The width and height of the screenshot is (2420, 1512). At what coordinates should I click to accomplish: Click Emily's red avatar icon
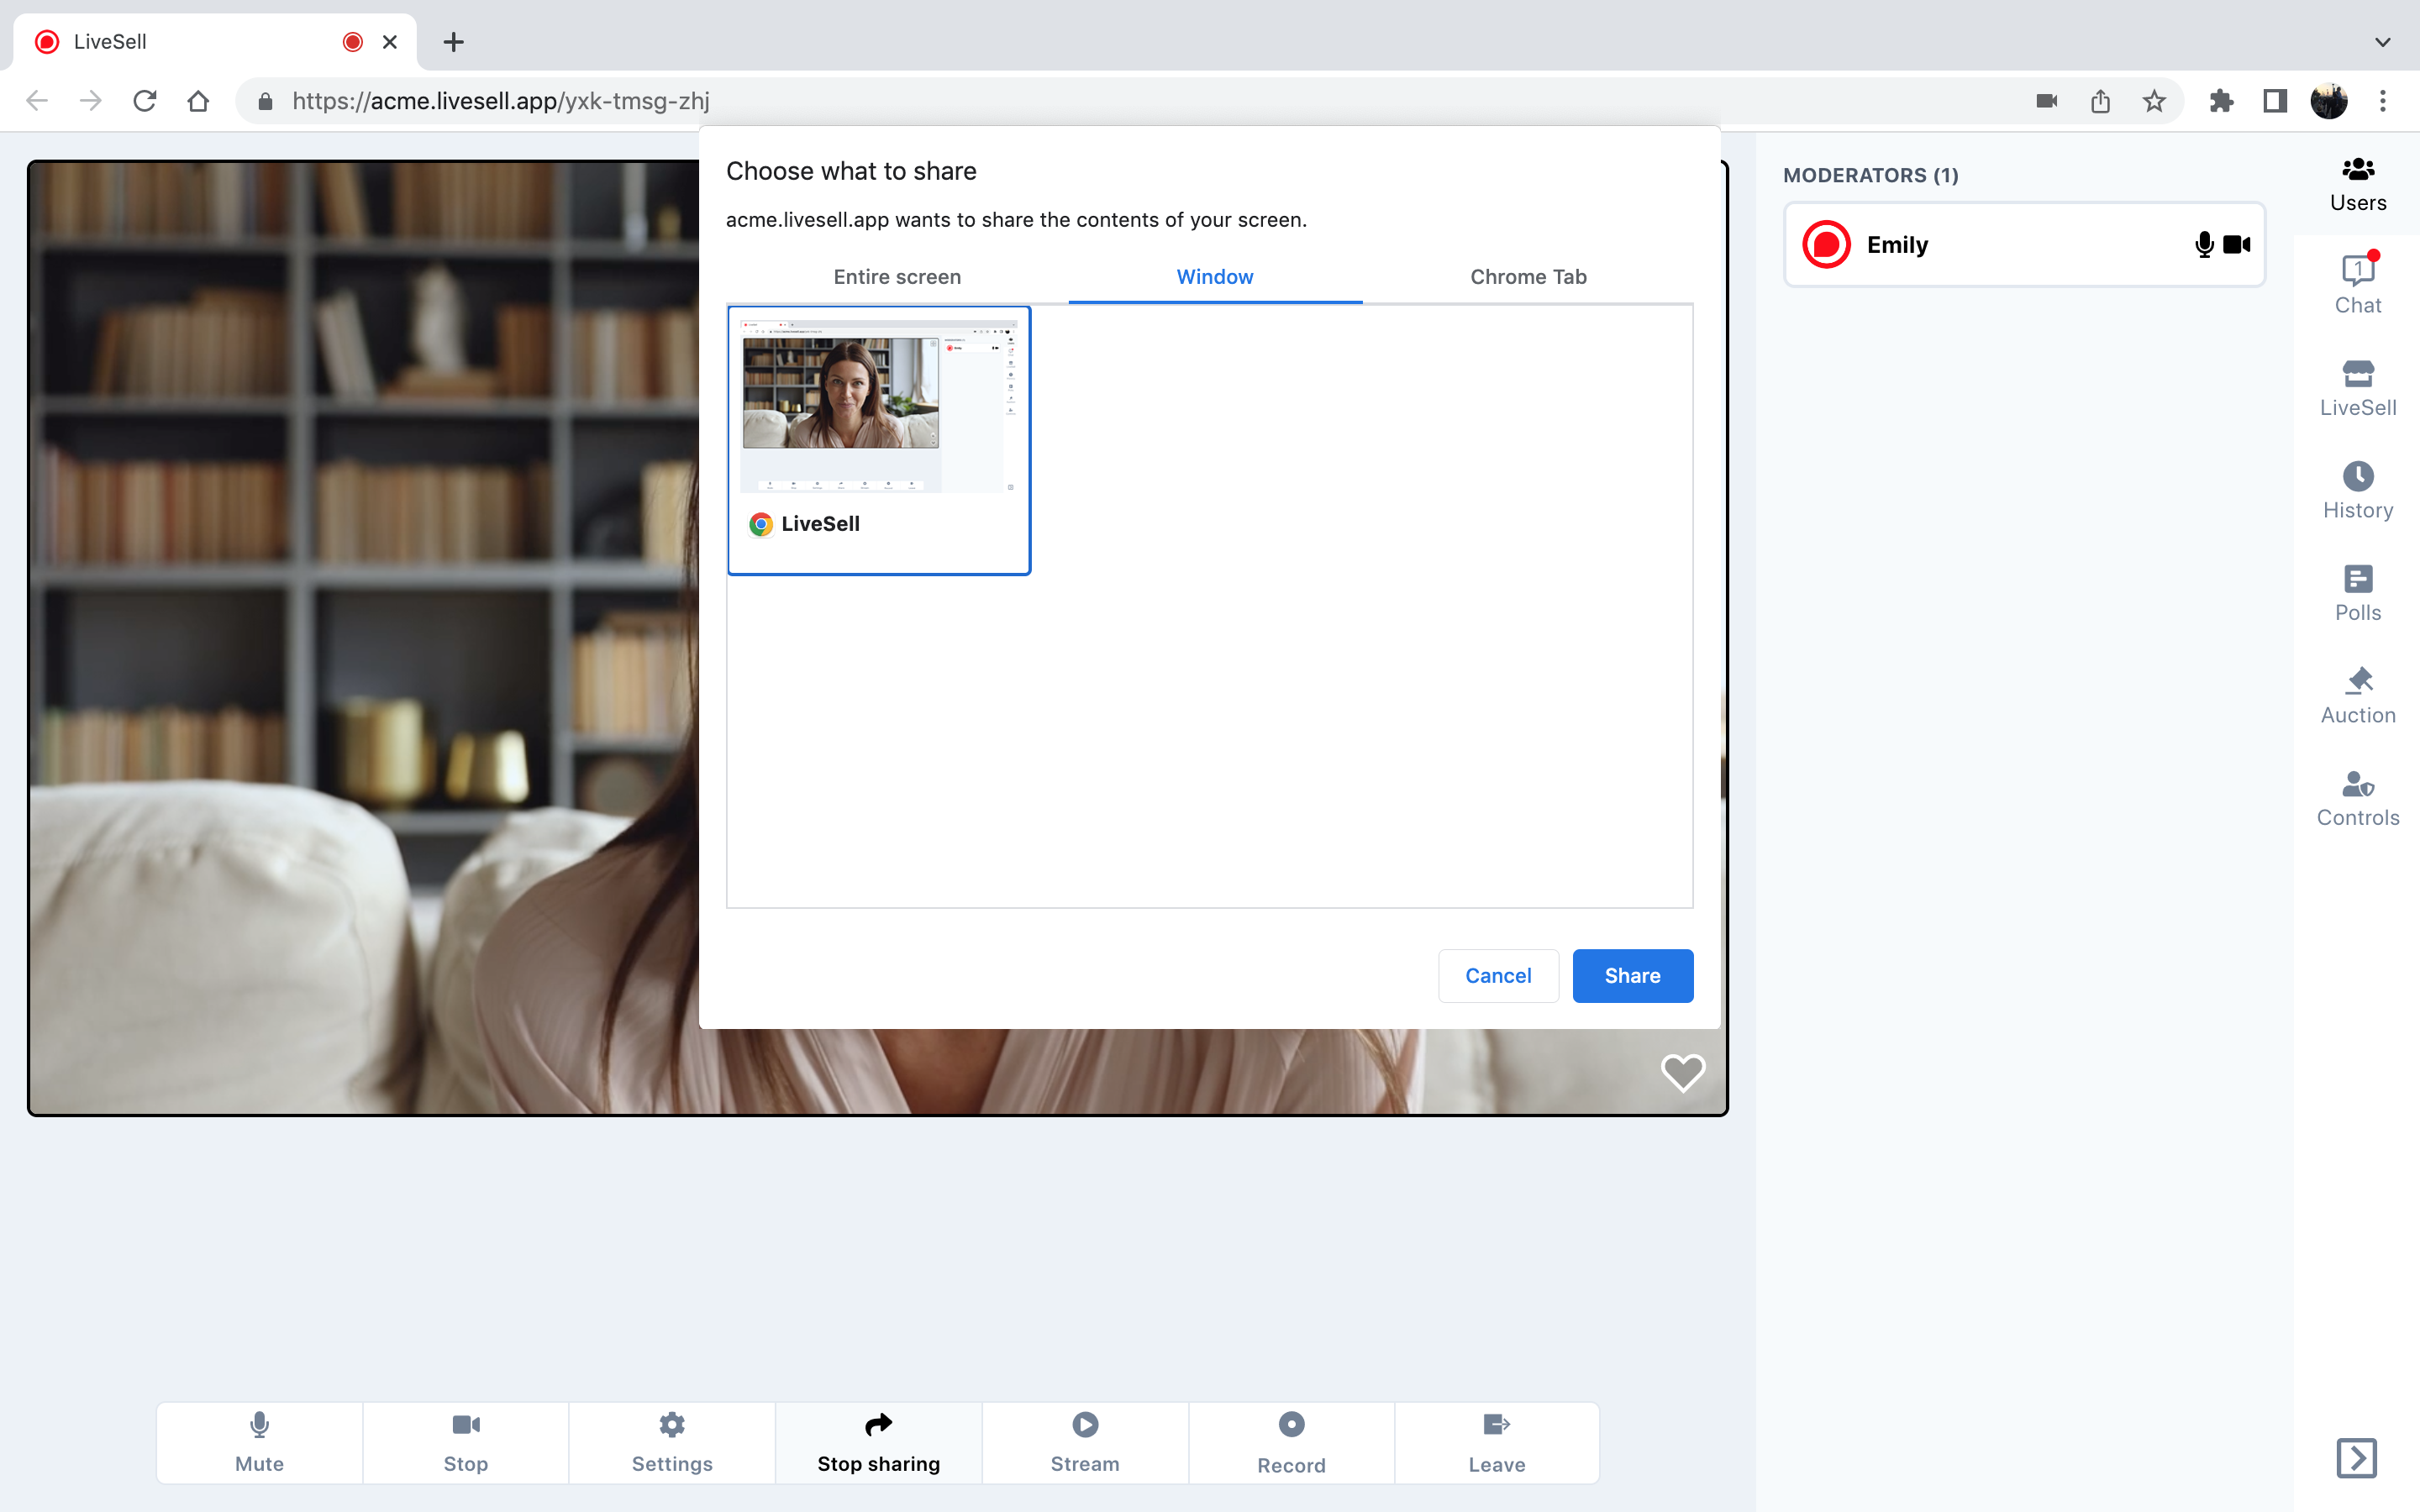pos(1826,245)
